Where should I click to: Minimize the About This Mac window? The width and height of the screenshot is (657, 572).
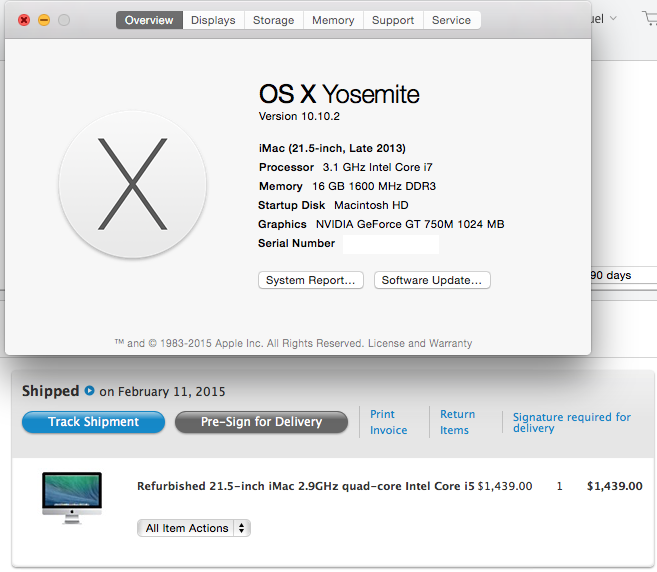(44, 20)
